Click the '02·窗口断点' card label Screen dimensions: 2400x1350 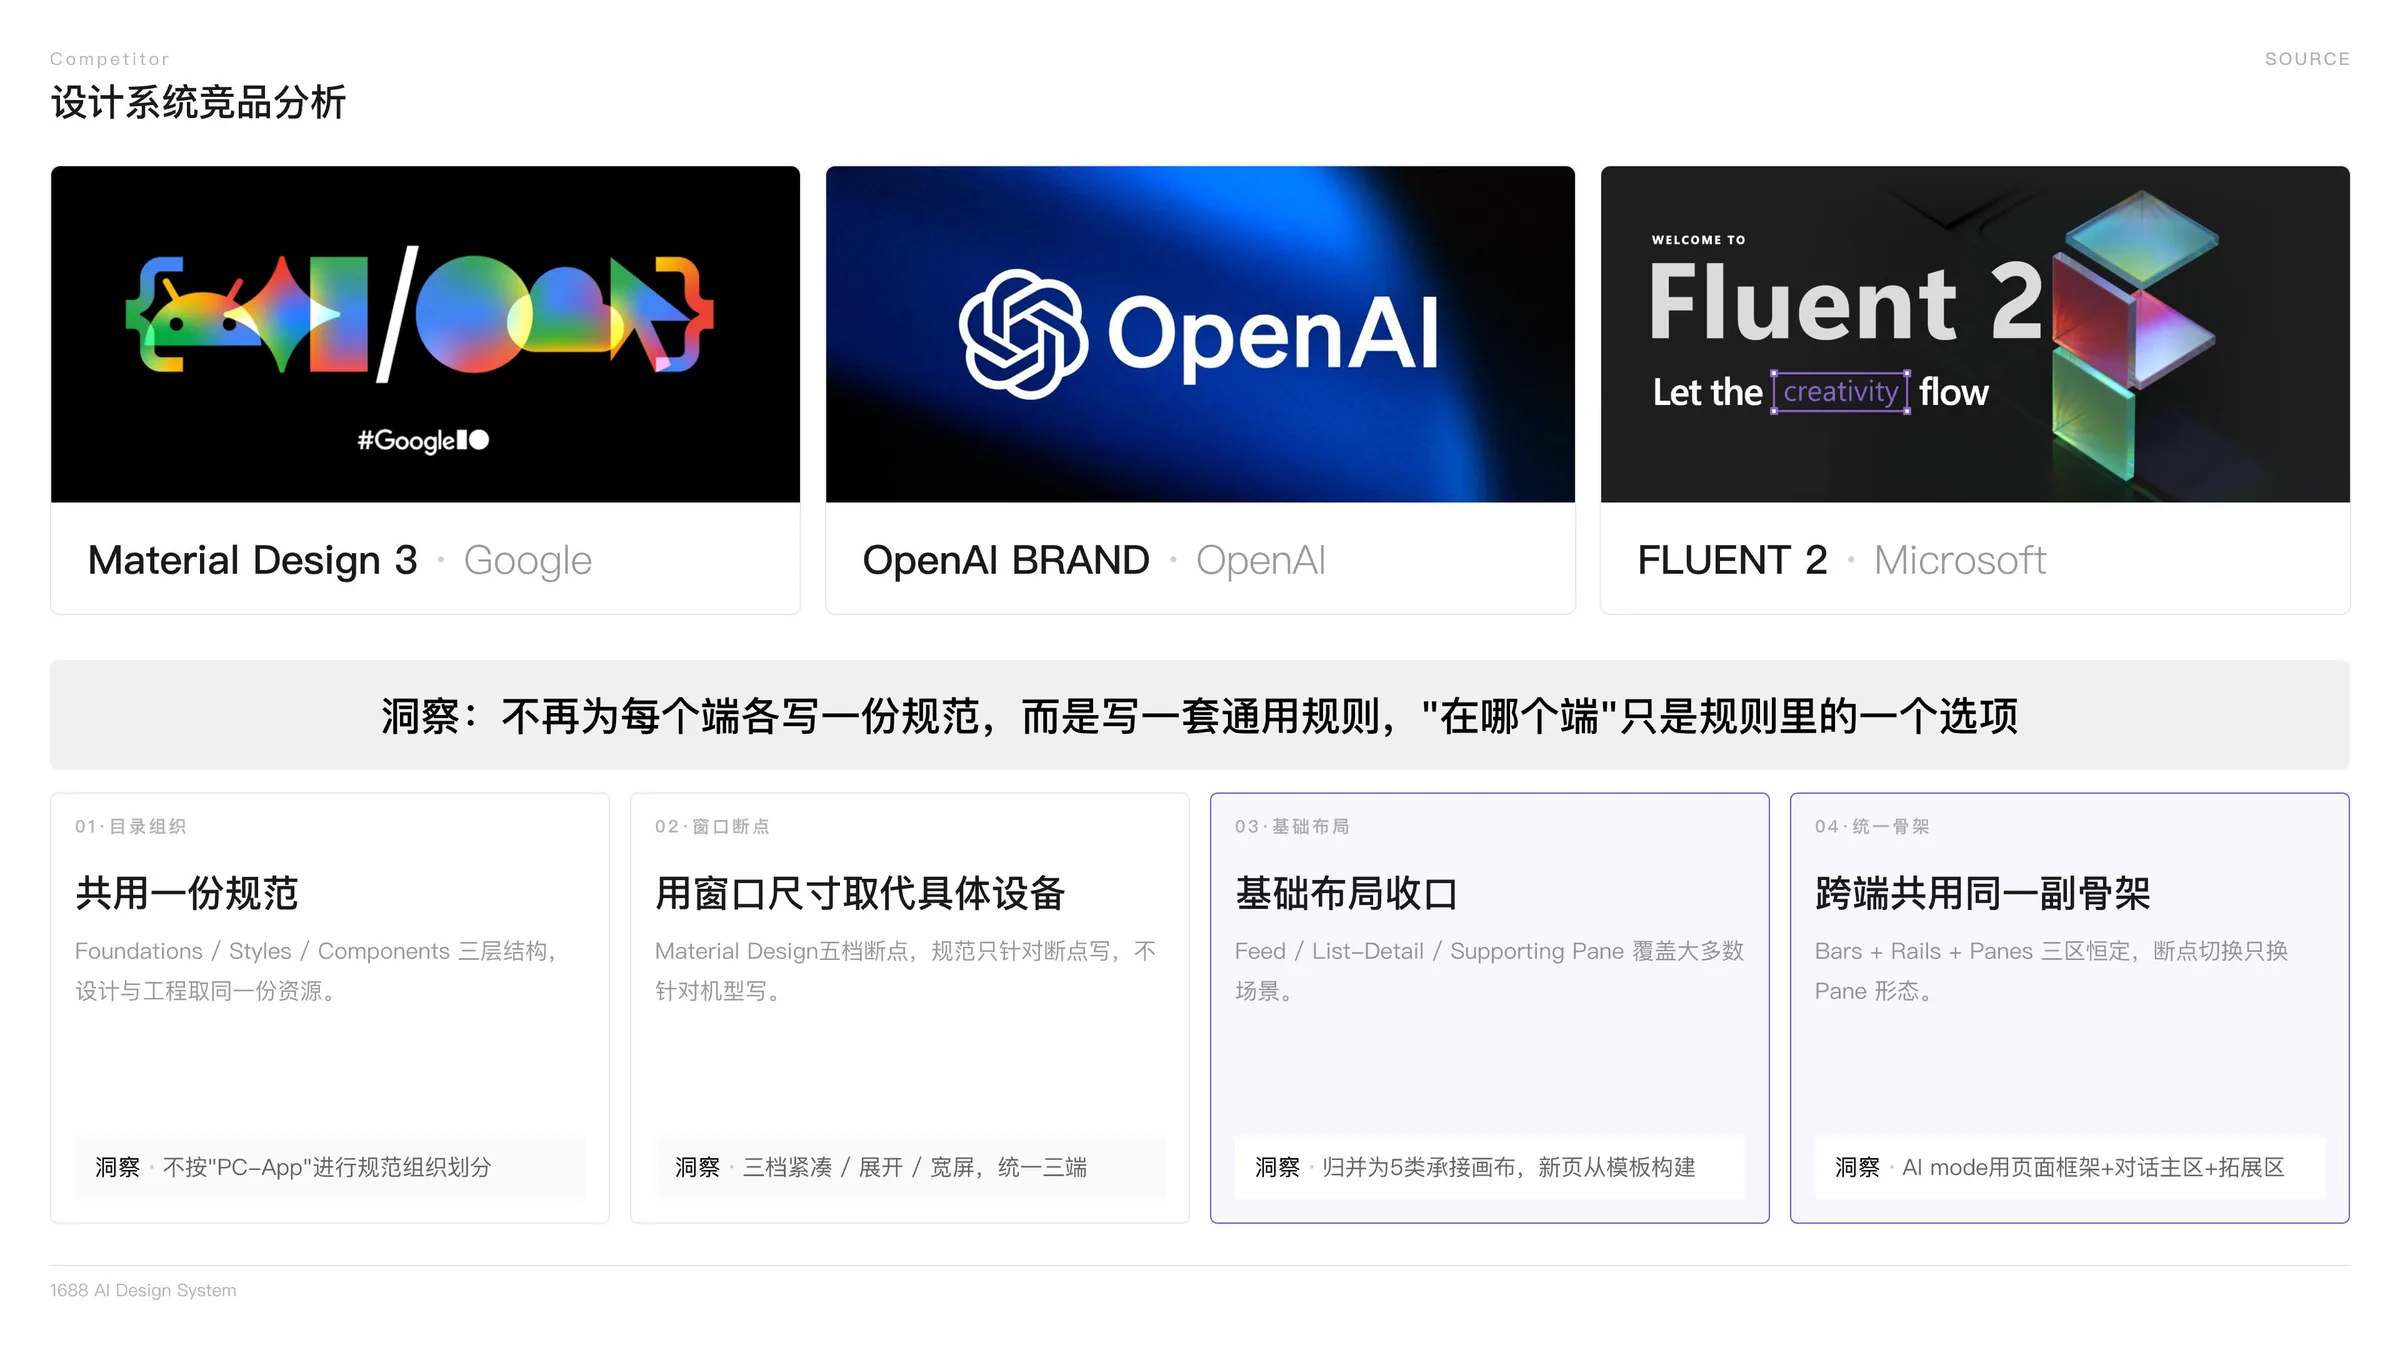tap(712, 826)
